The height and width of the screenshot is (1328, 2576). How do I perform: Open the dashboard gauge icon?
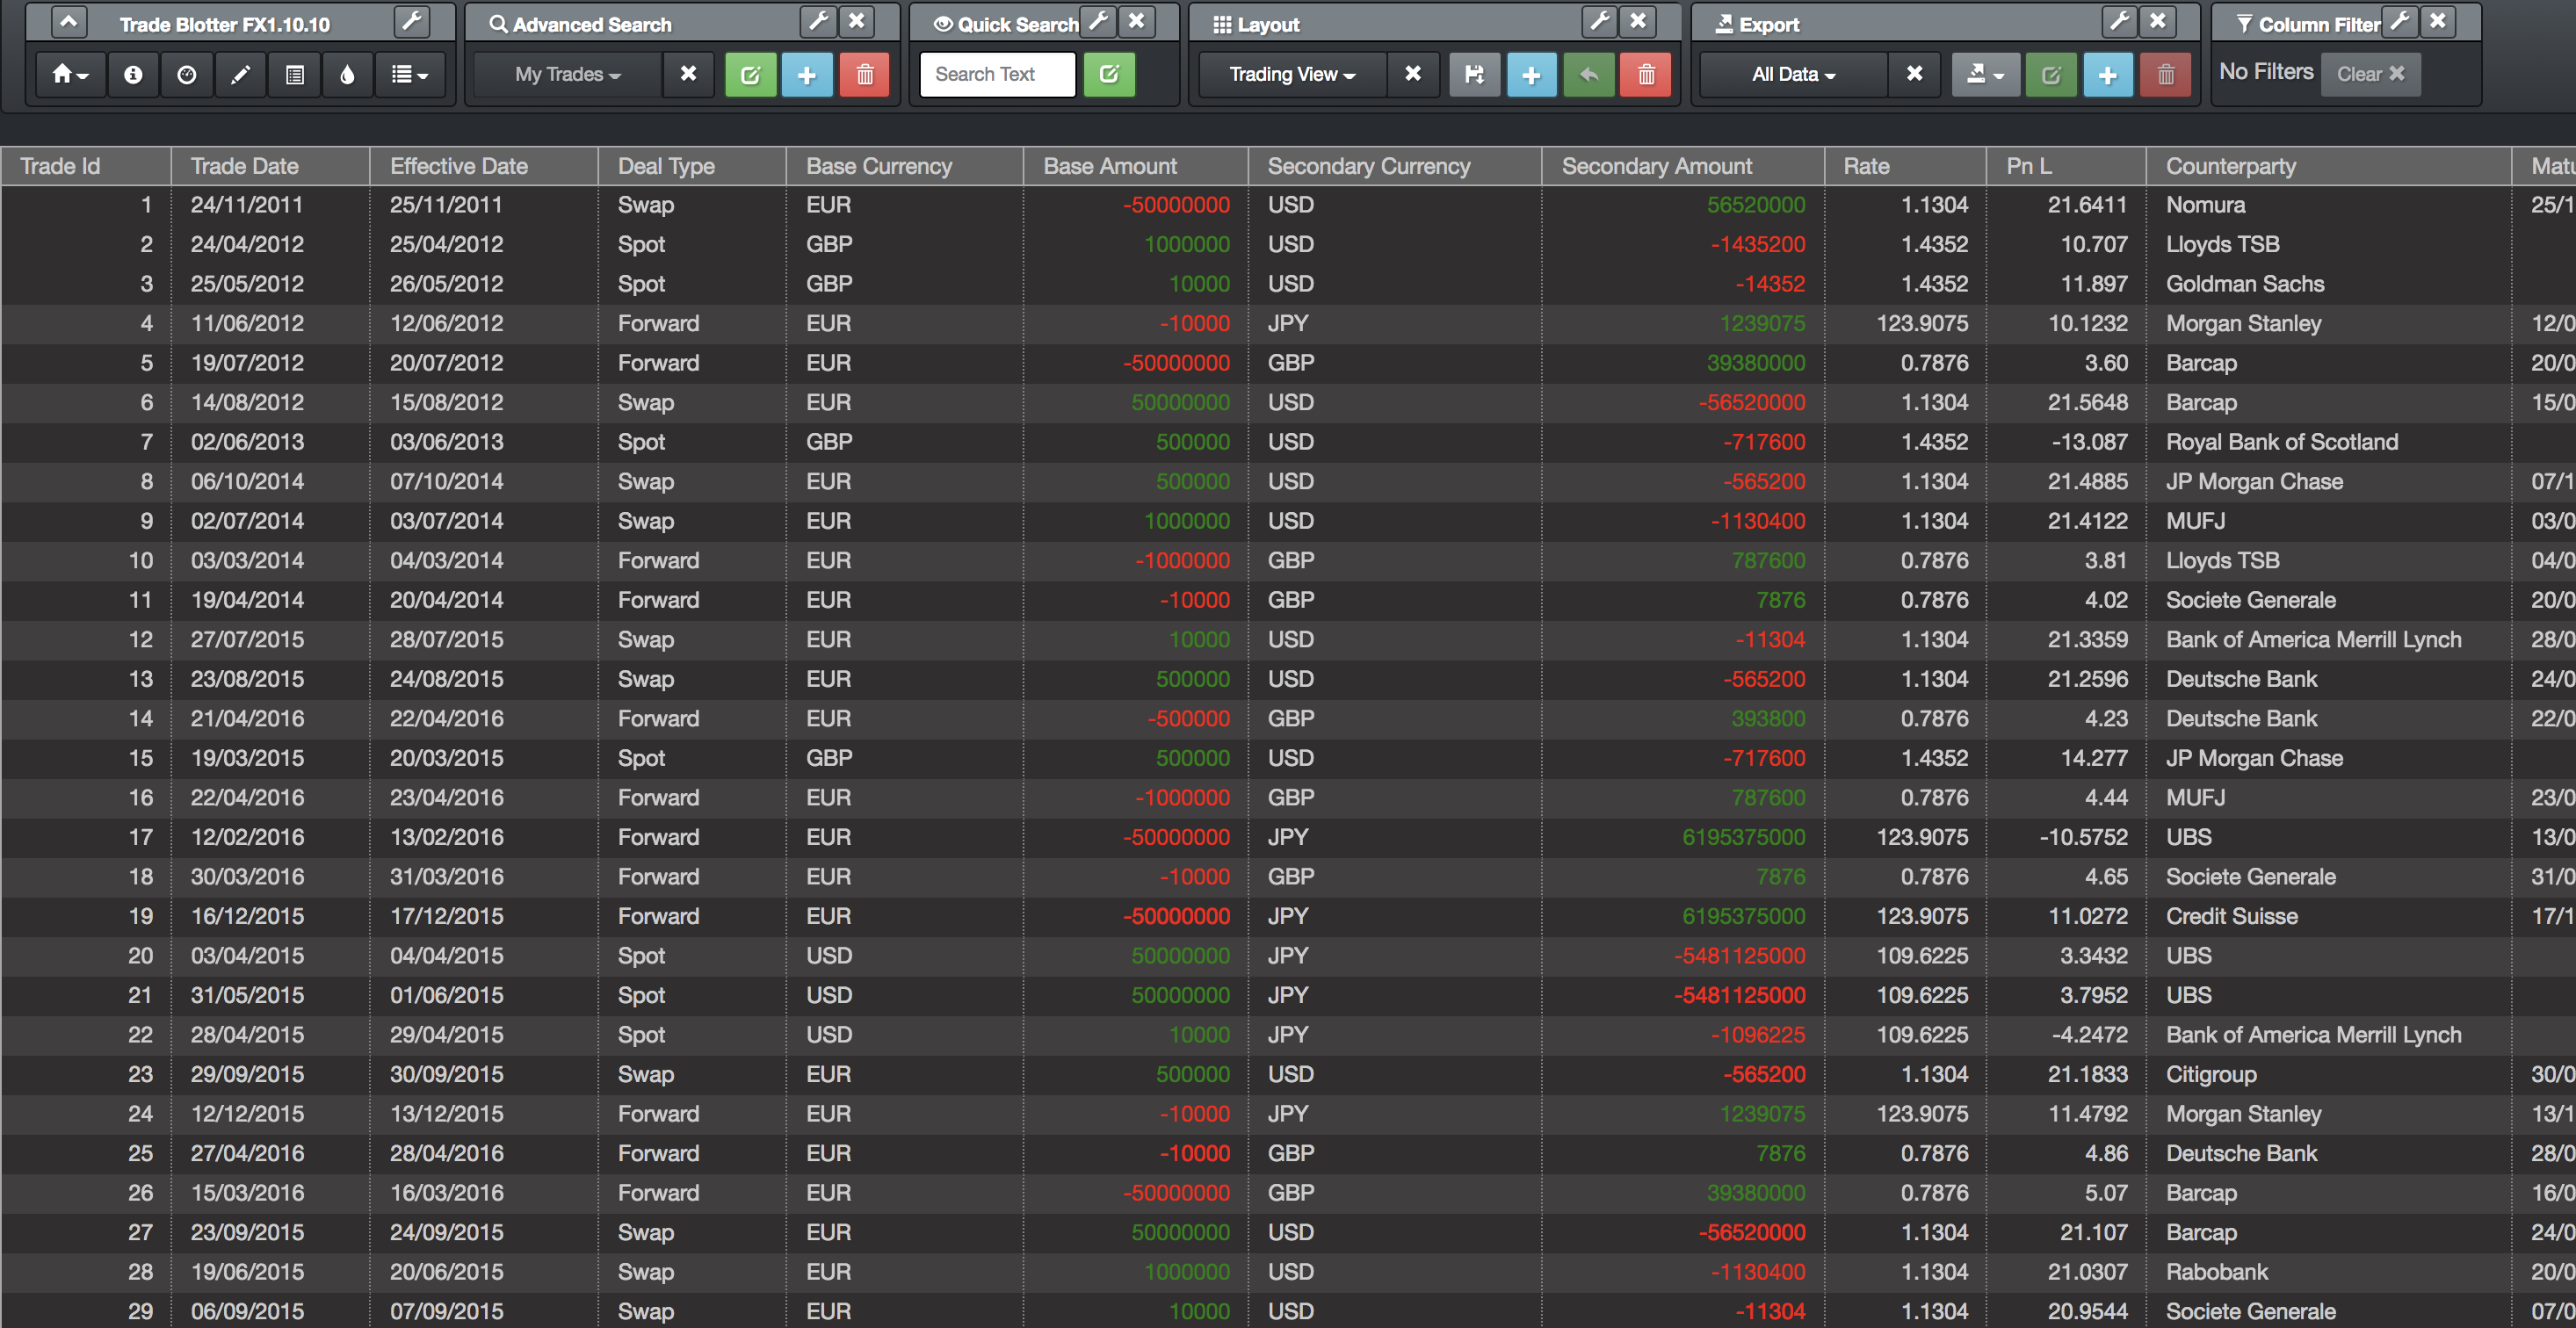coord(187,74)
